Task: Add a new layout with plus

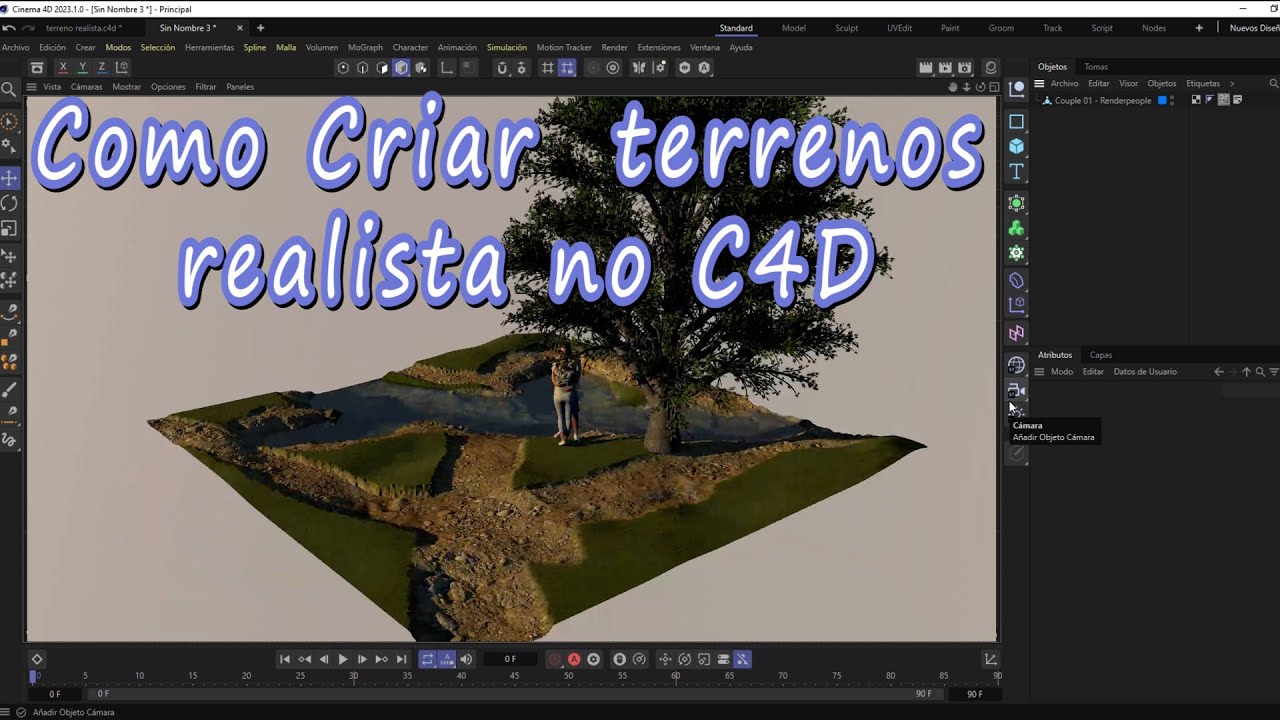Action: click(x=1199, y=28)
